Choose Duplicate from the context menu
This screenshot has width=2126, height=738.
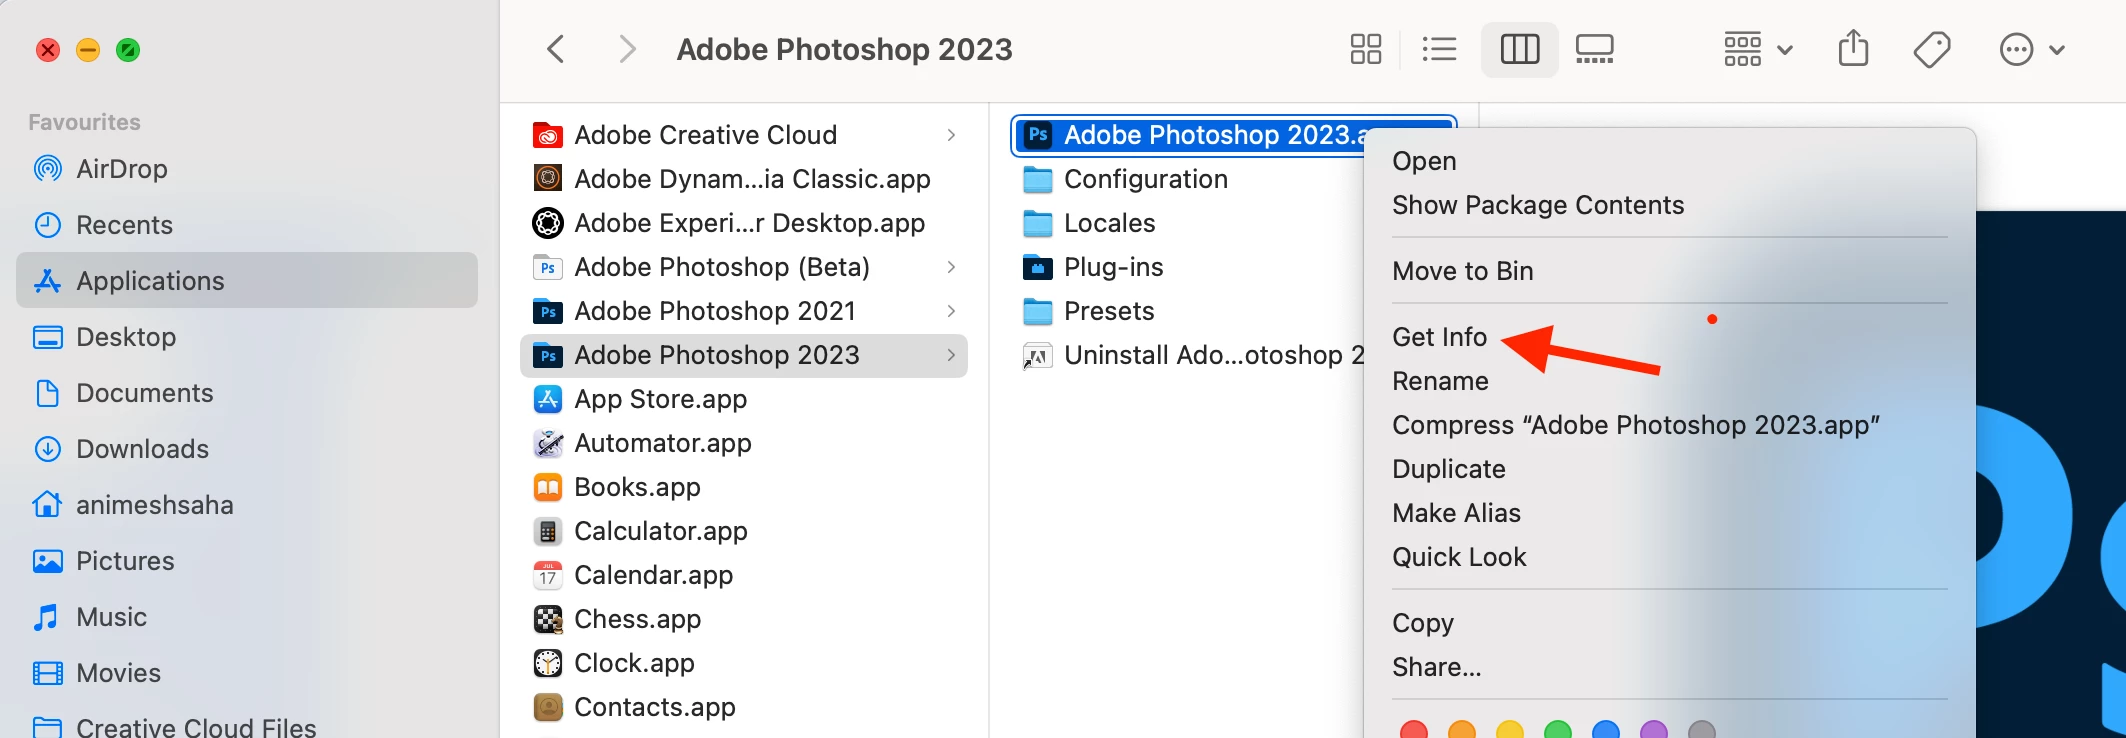pyautogui.click(x=1448, y=469)
